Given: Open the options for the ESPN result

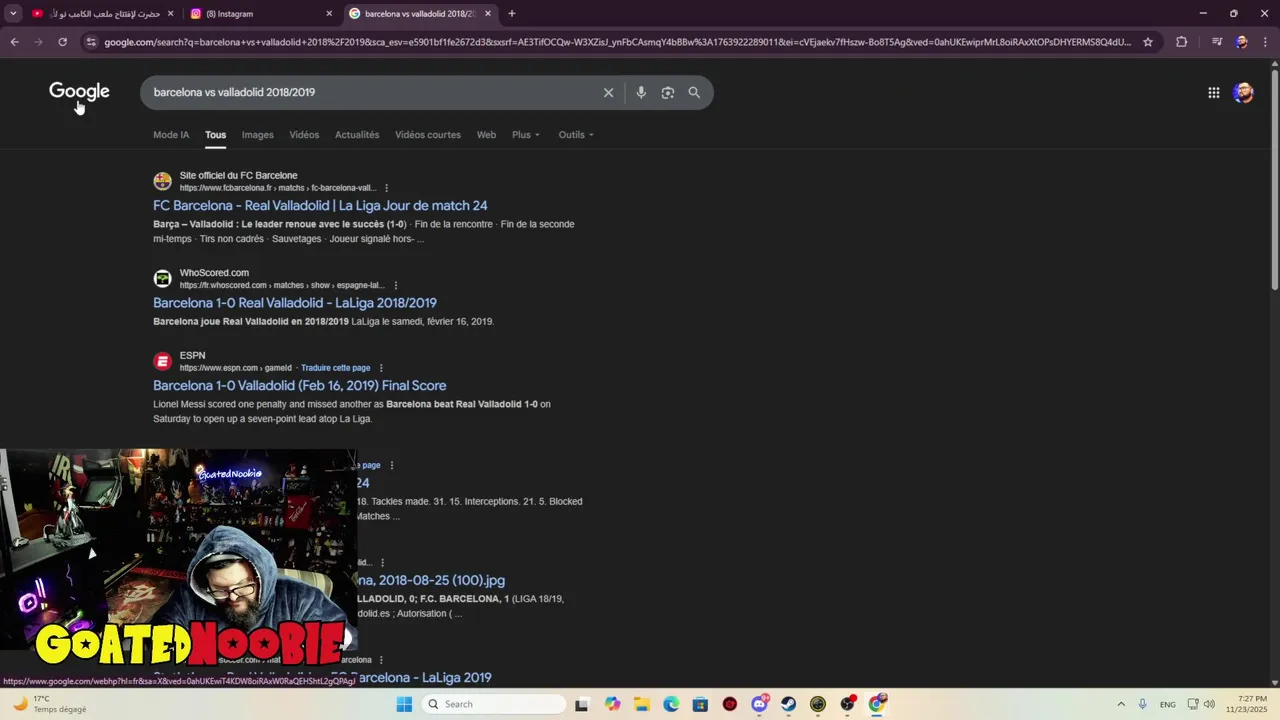Looking at the screenshot, I should click(381, 368).
